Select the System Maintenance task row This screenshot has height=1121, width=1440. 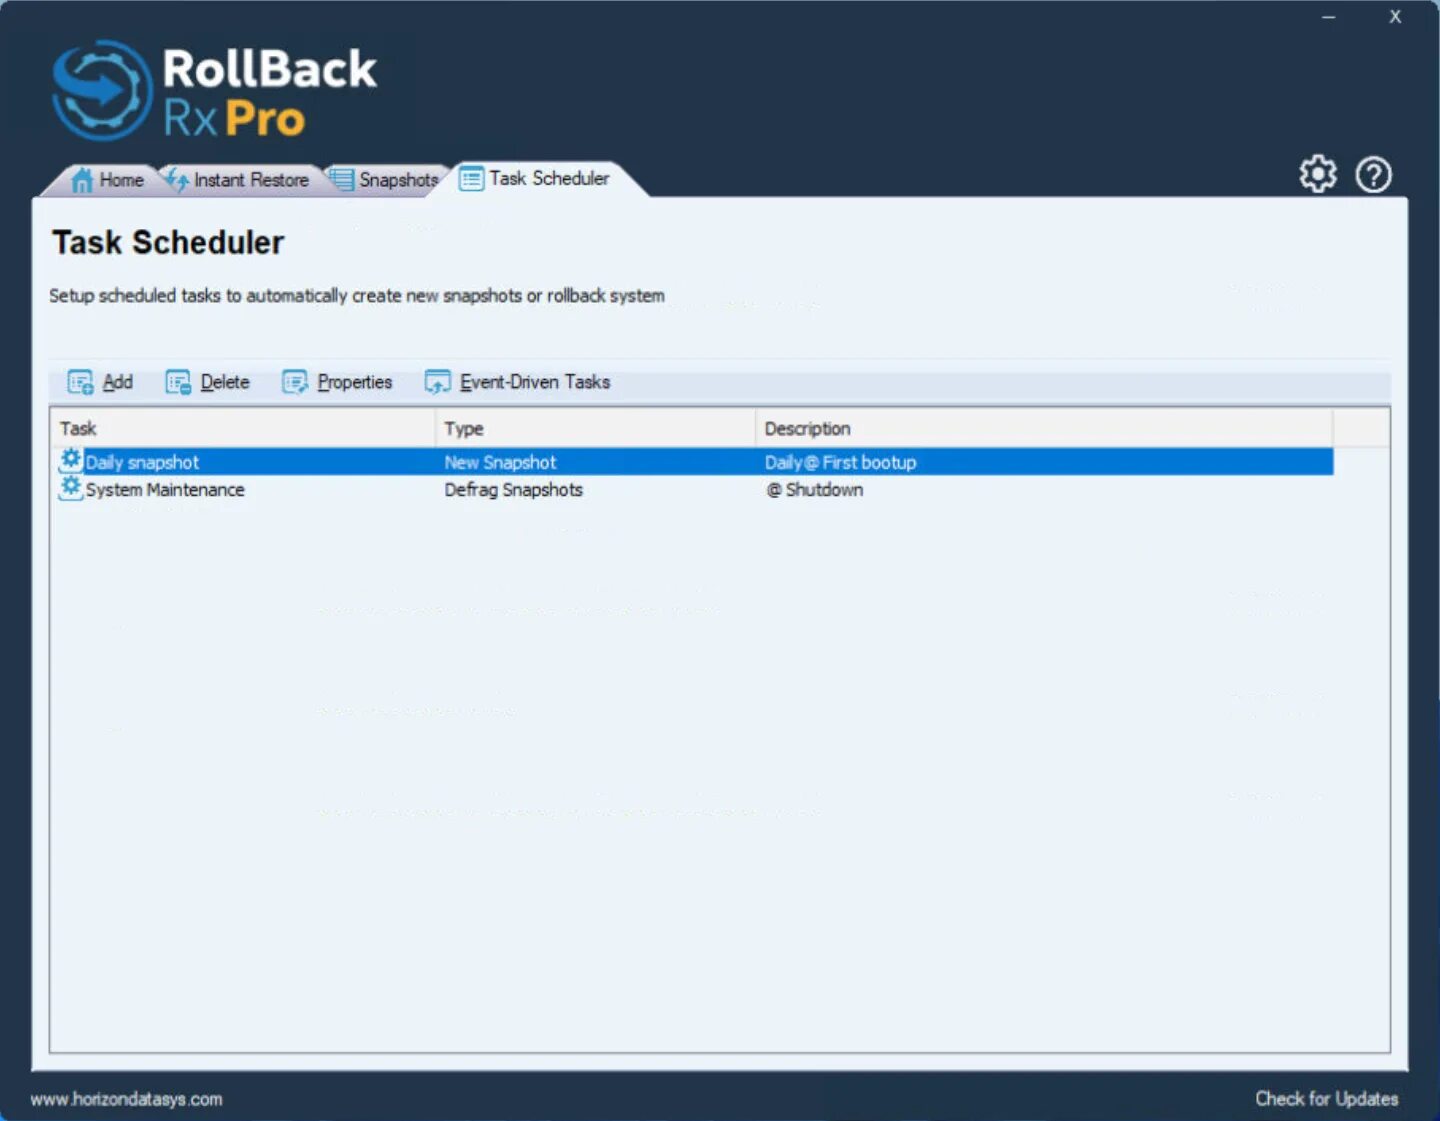694,489
